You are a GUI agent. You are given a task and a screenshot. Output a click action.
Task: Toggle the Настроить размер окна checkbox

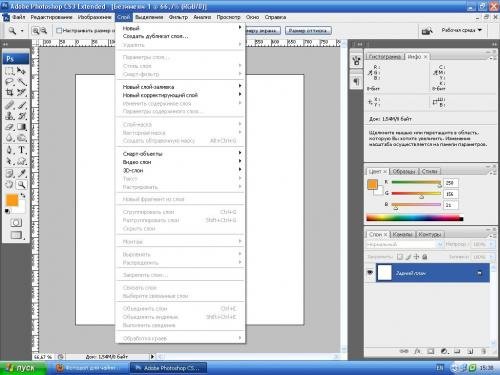click(x=59, y=31)
